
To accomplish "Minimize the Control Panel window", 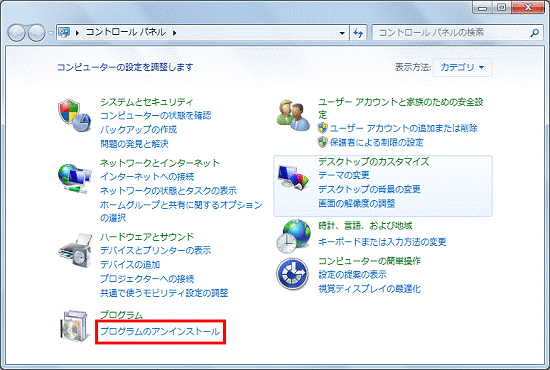I will pos(482,7).
